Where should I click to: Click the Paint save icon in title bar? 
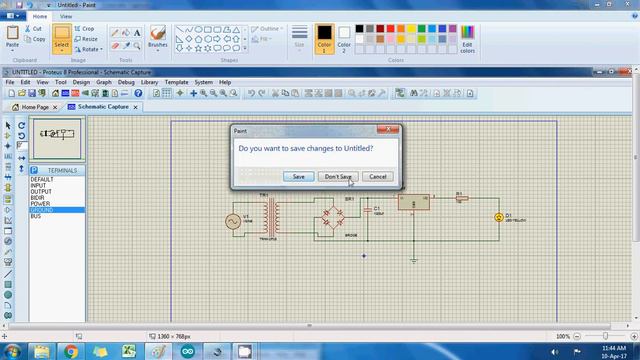click(19, 5)
